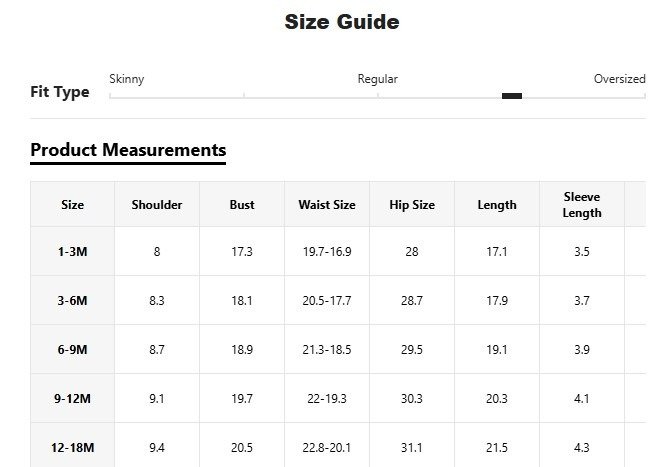665x467 pixels.
Task: Click the 19.7-16.9 waist size cell
Action: click(327, 252)
